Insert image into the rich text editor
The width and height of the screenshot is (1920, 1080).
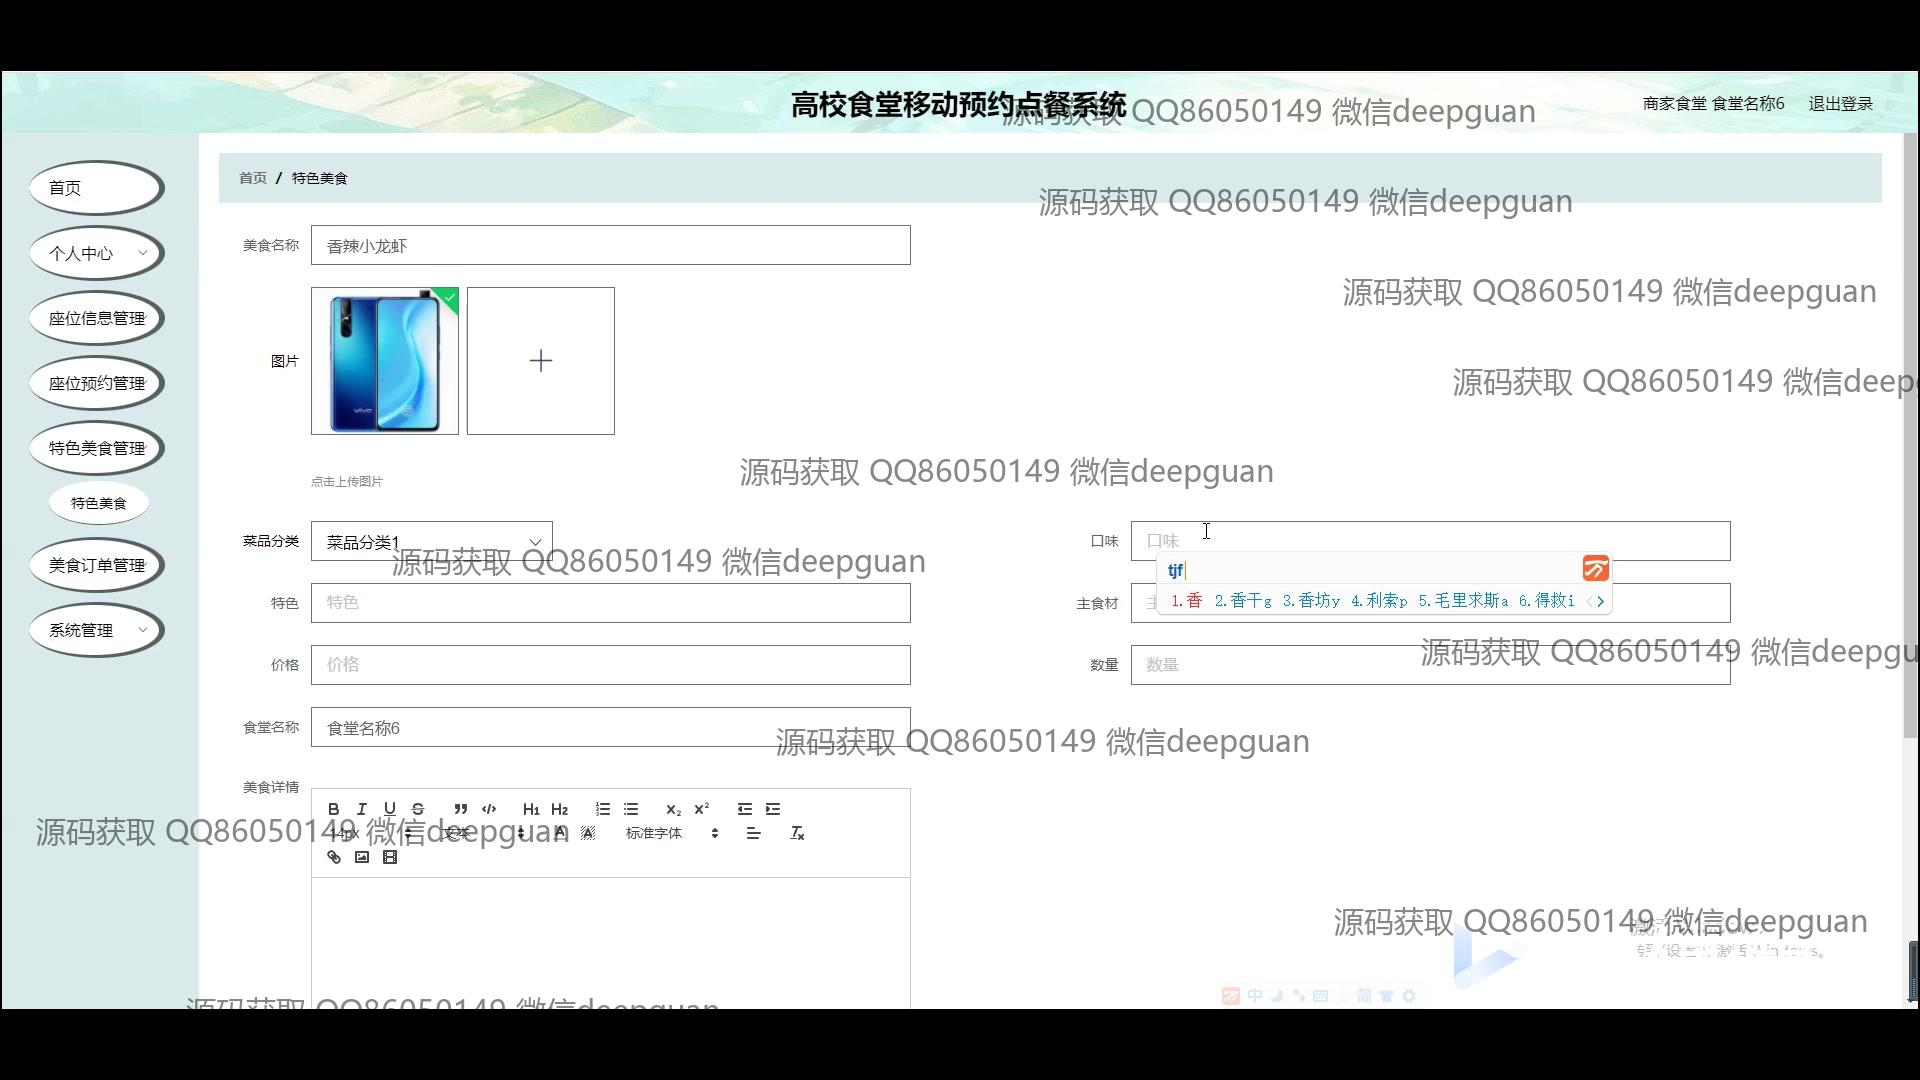[x=362, y=857]
